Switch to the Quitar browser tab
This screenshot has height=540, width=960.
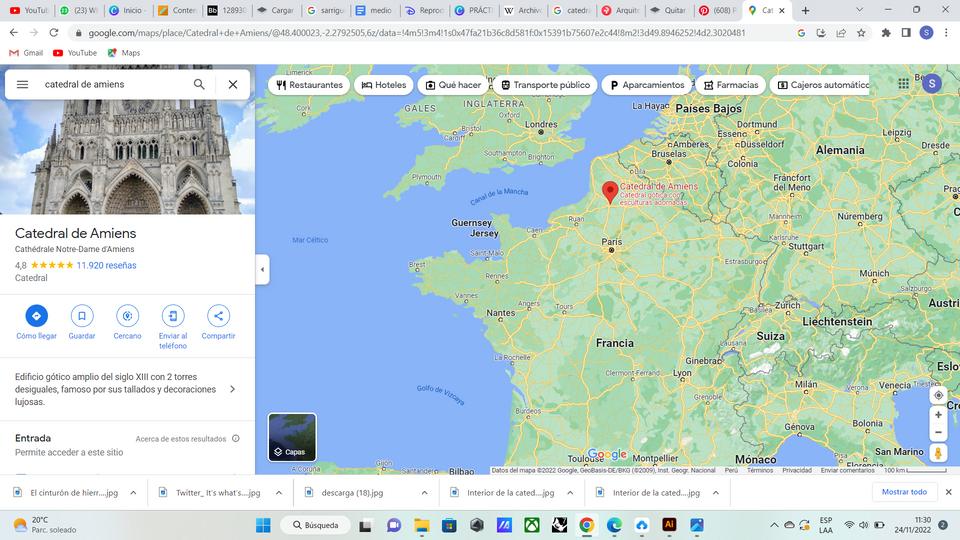[x=669, y=10]
